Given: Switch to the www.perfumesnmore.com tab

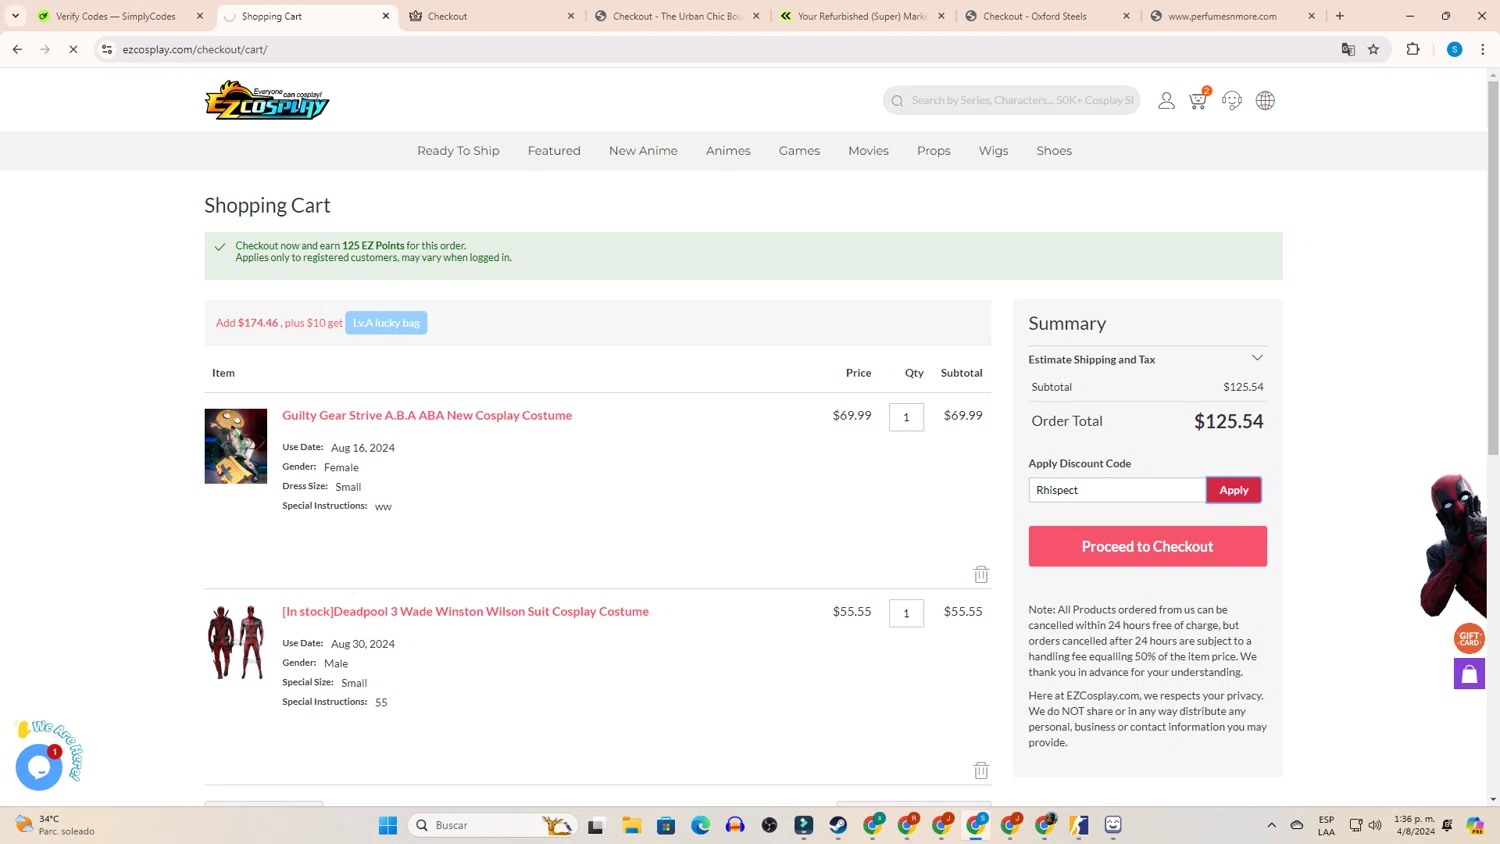Looking at the screenshot, I should [x=1232, y=16].
